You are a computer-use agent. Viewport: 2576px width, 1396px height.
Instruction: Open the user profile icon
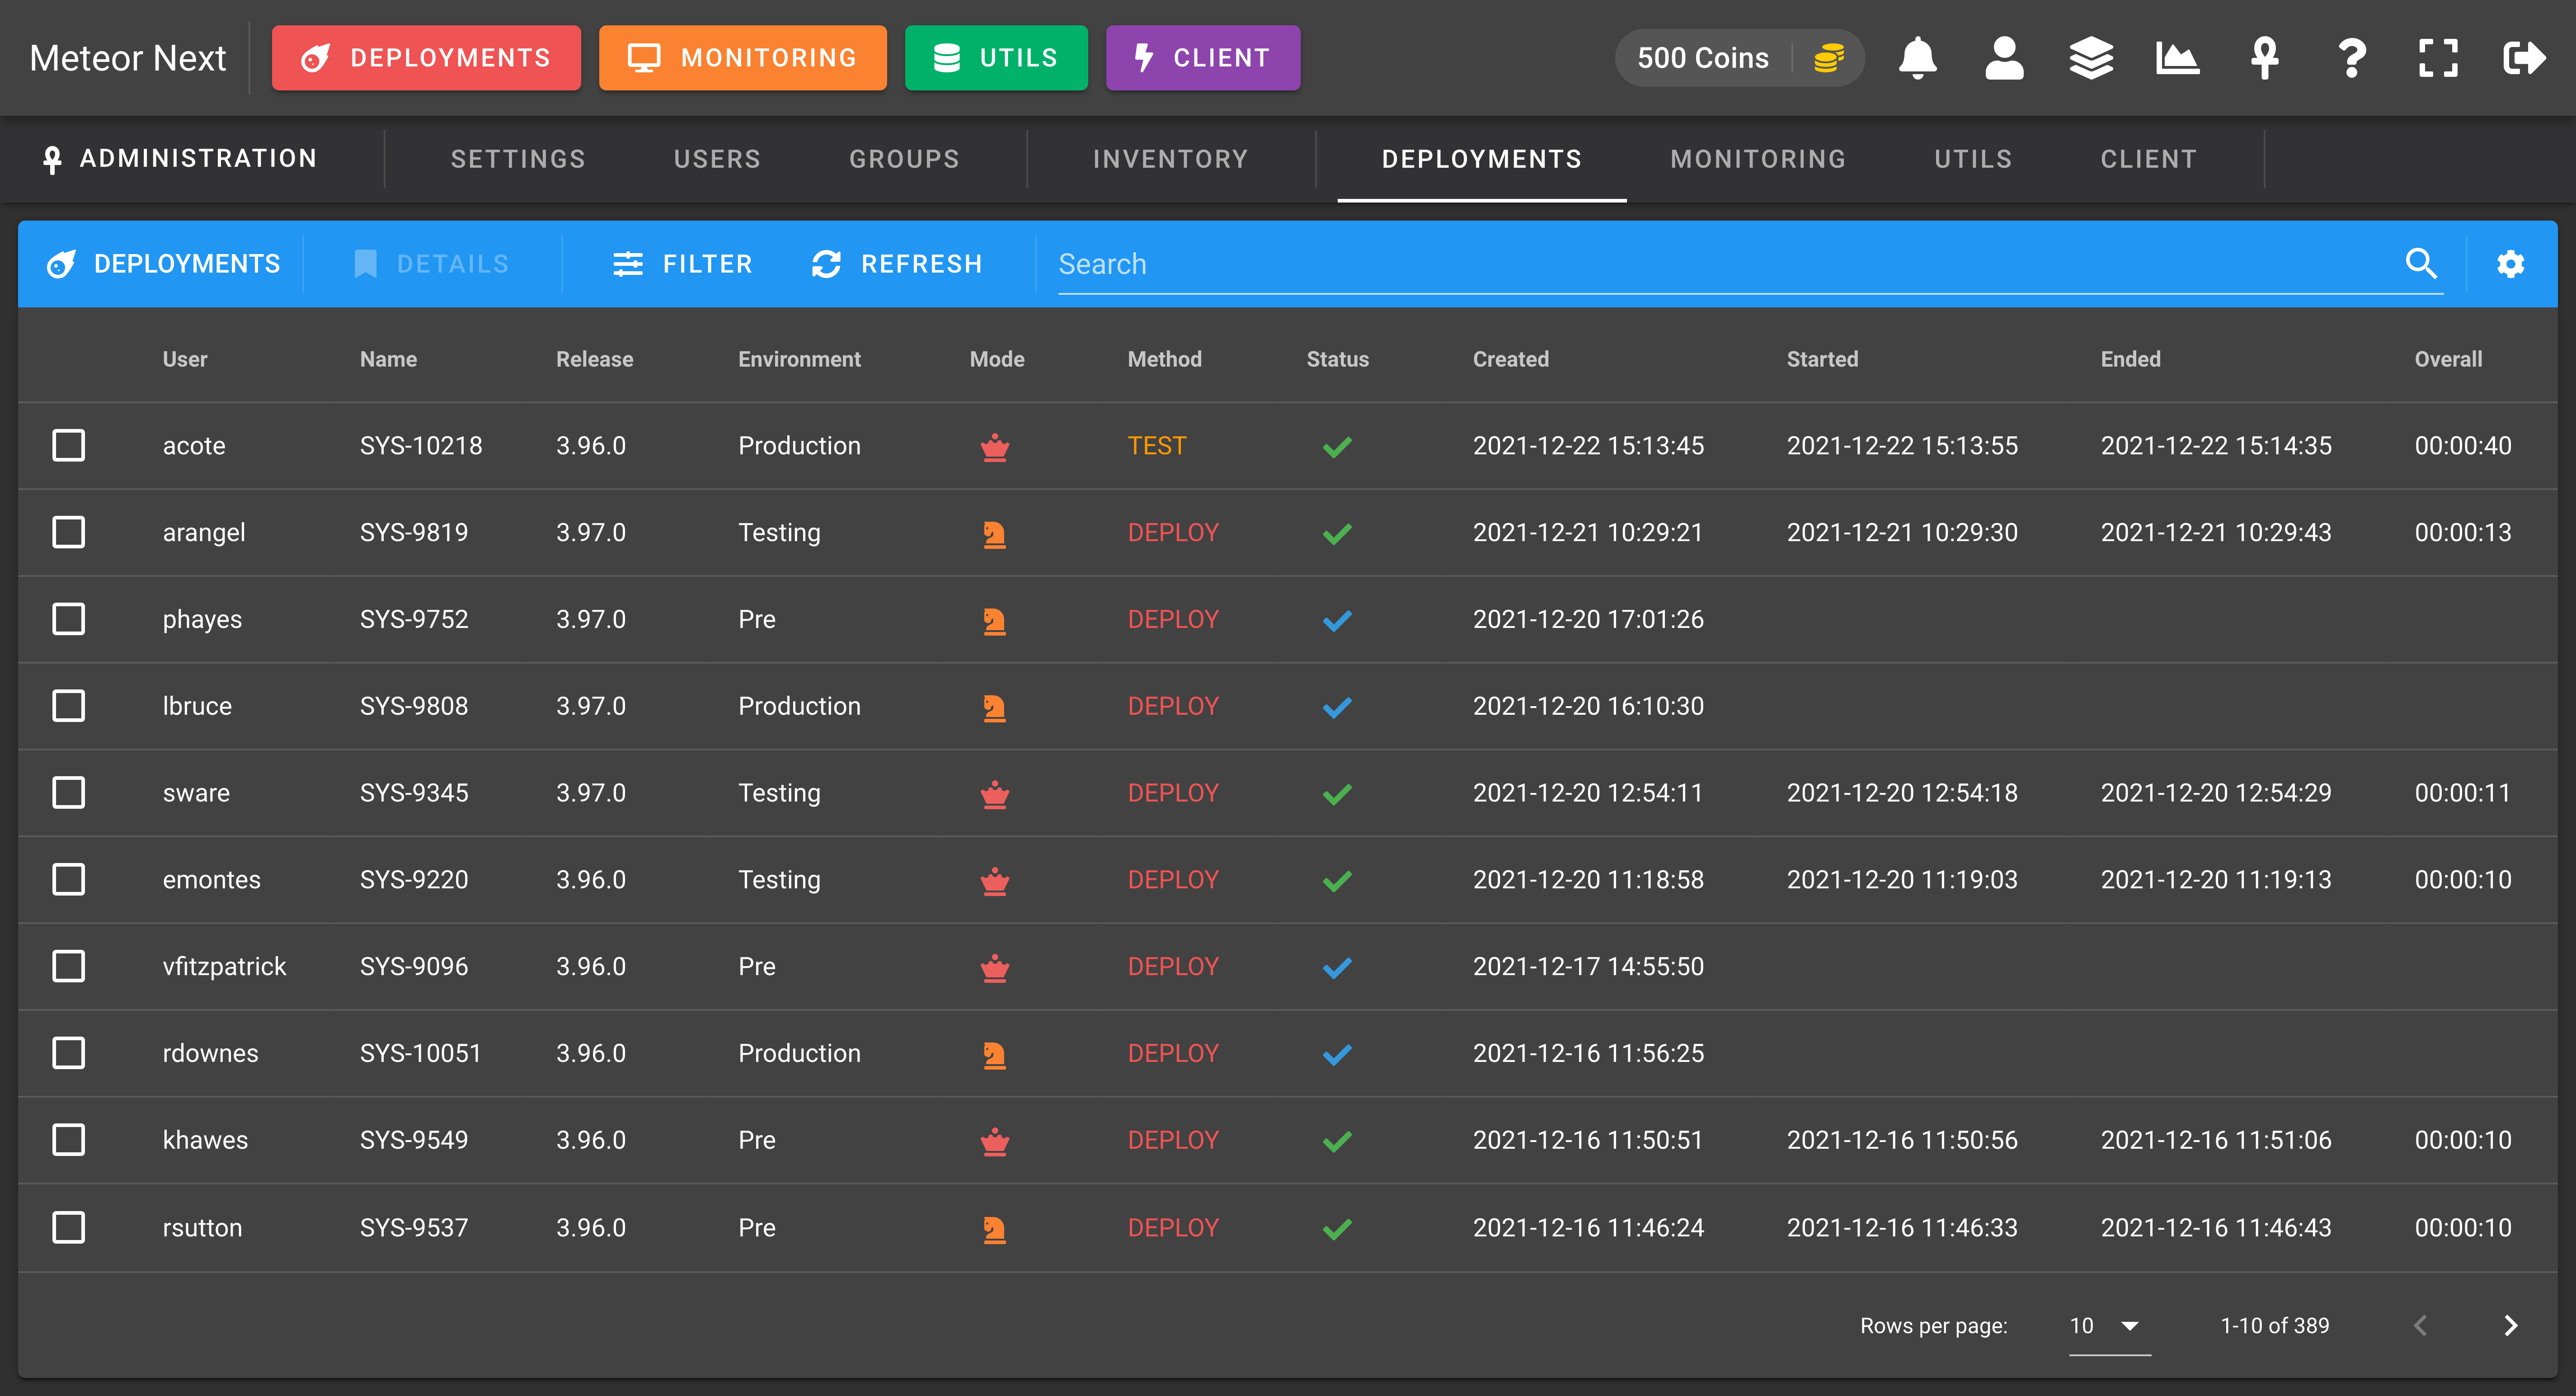(x=2004, y=58)
